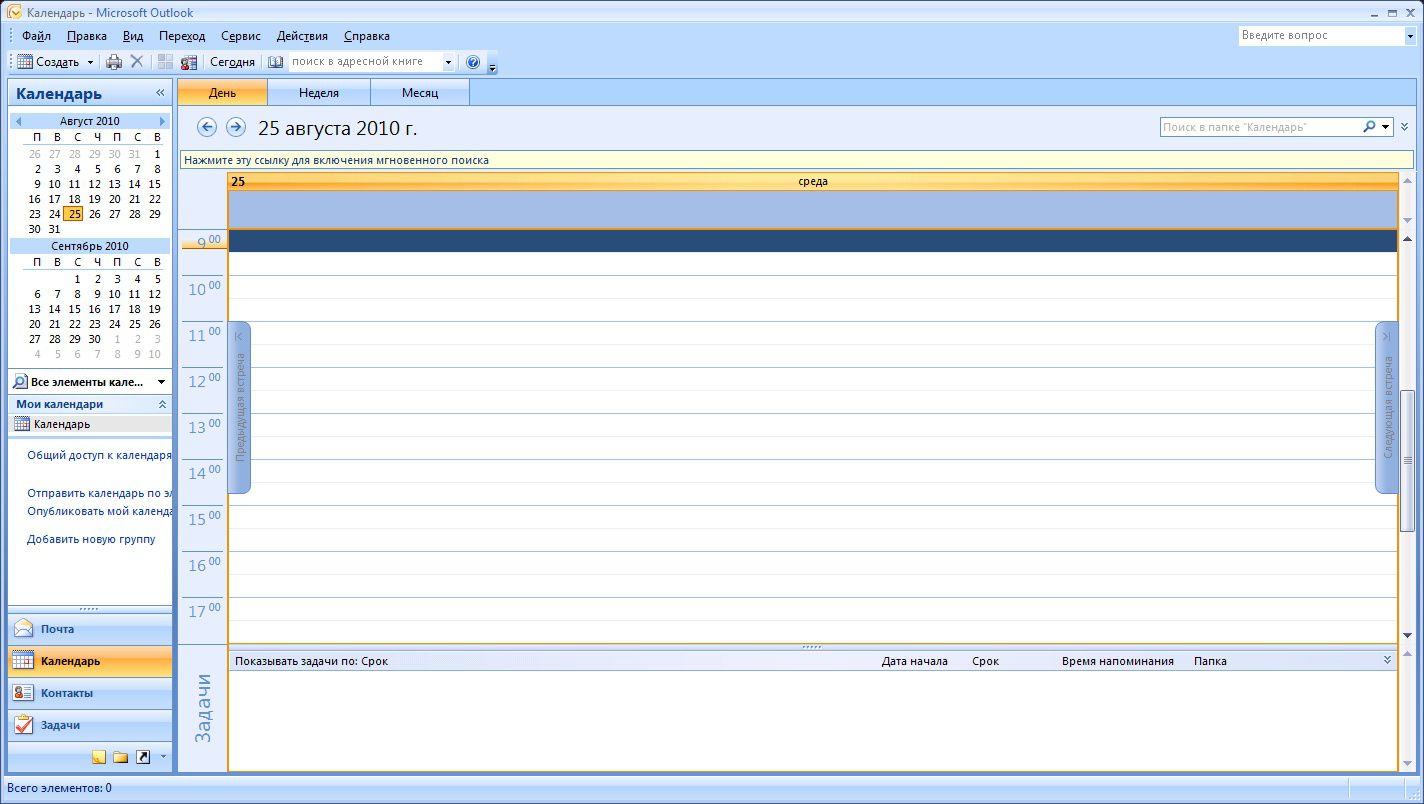Viewport: 1424px width, 804px height.
Task: Click the Следующая встреча side tab
Action: (x=1386, y=407)
